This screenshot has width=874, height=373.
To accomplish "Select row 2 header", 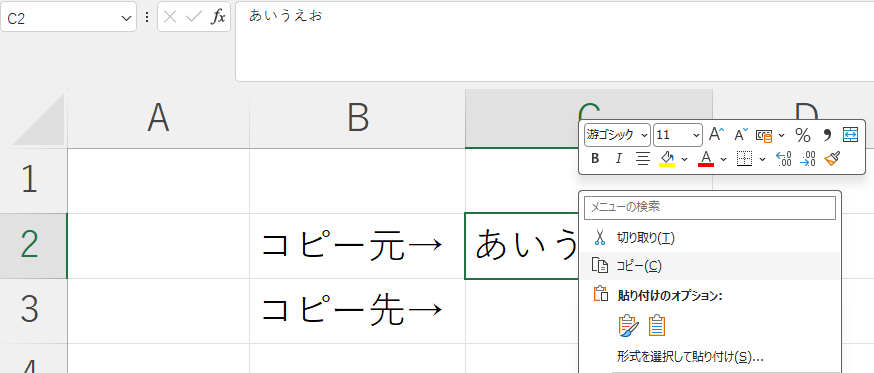I will point(33,246).
